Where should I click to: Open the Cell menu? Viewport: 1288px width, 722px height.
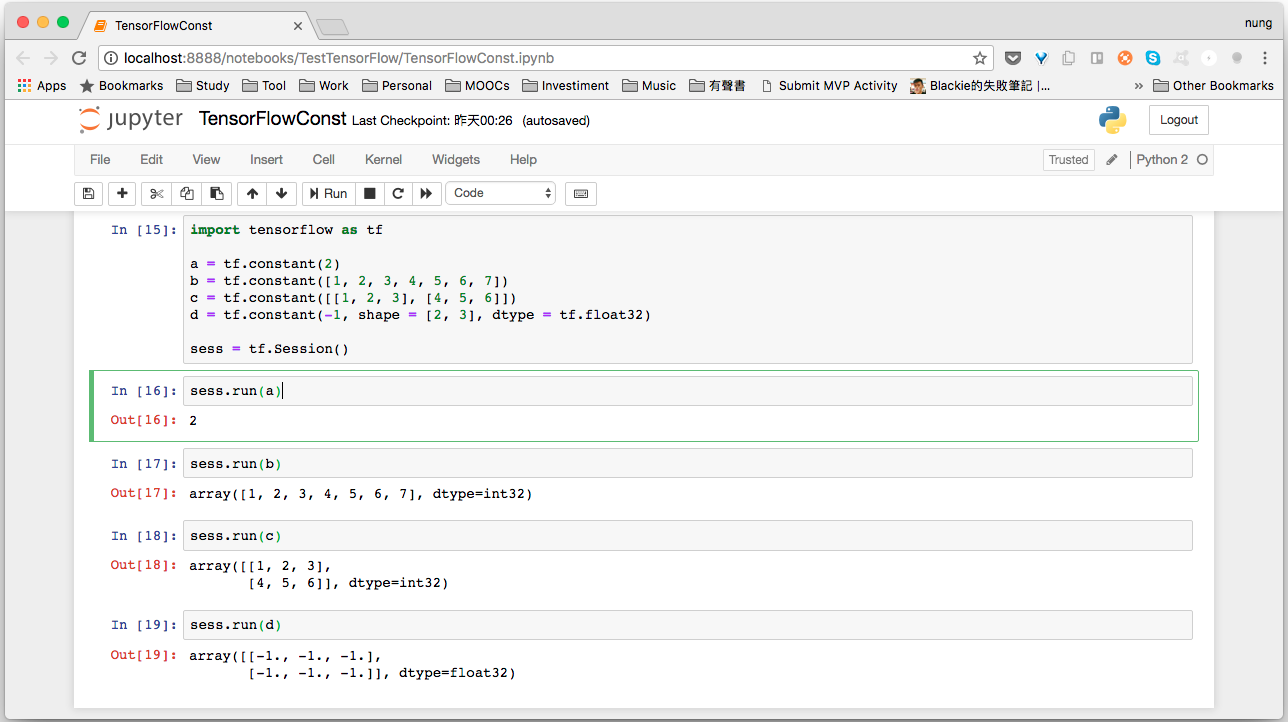click(x=324, y=160)
